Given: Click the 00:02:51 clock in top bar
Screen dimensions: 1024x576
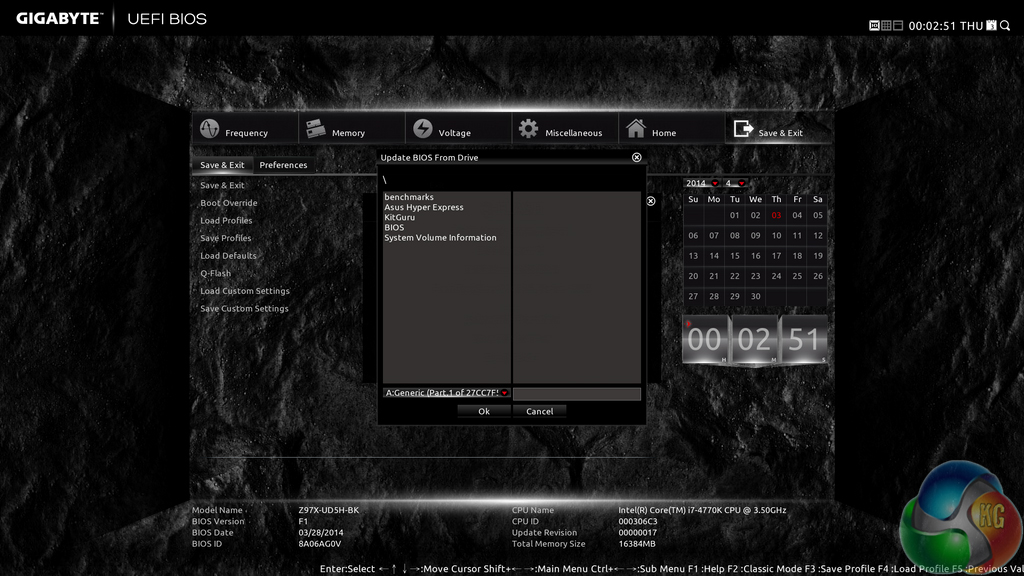Looking at the screenshot, I should (x=932, y=26).
